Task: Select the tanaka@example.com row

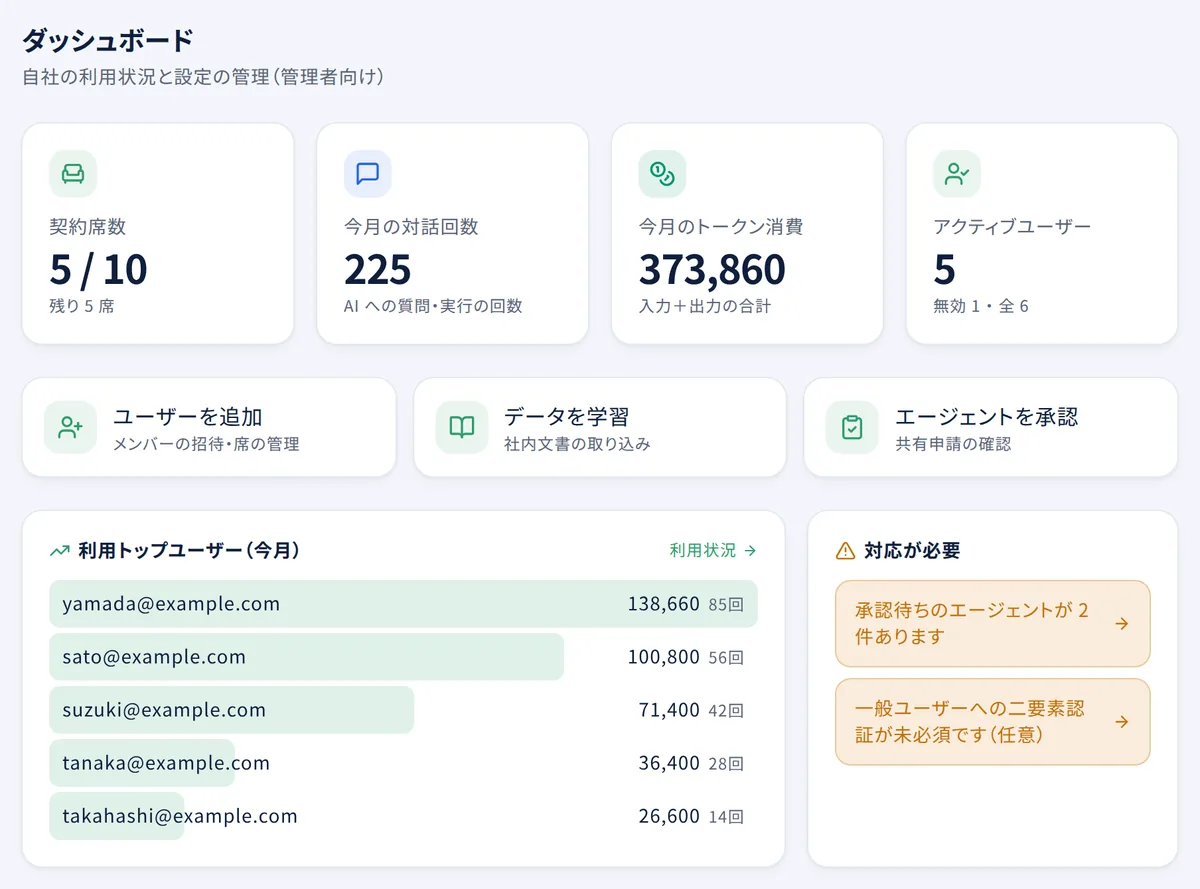Action: 404,763
